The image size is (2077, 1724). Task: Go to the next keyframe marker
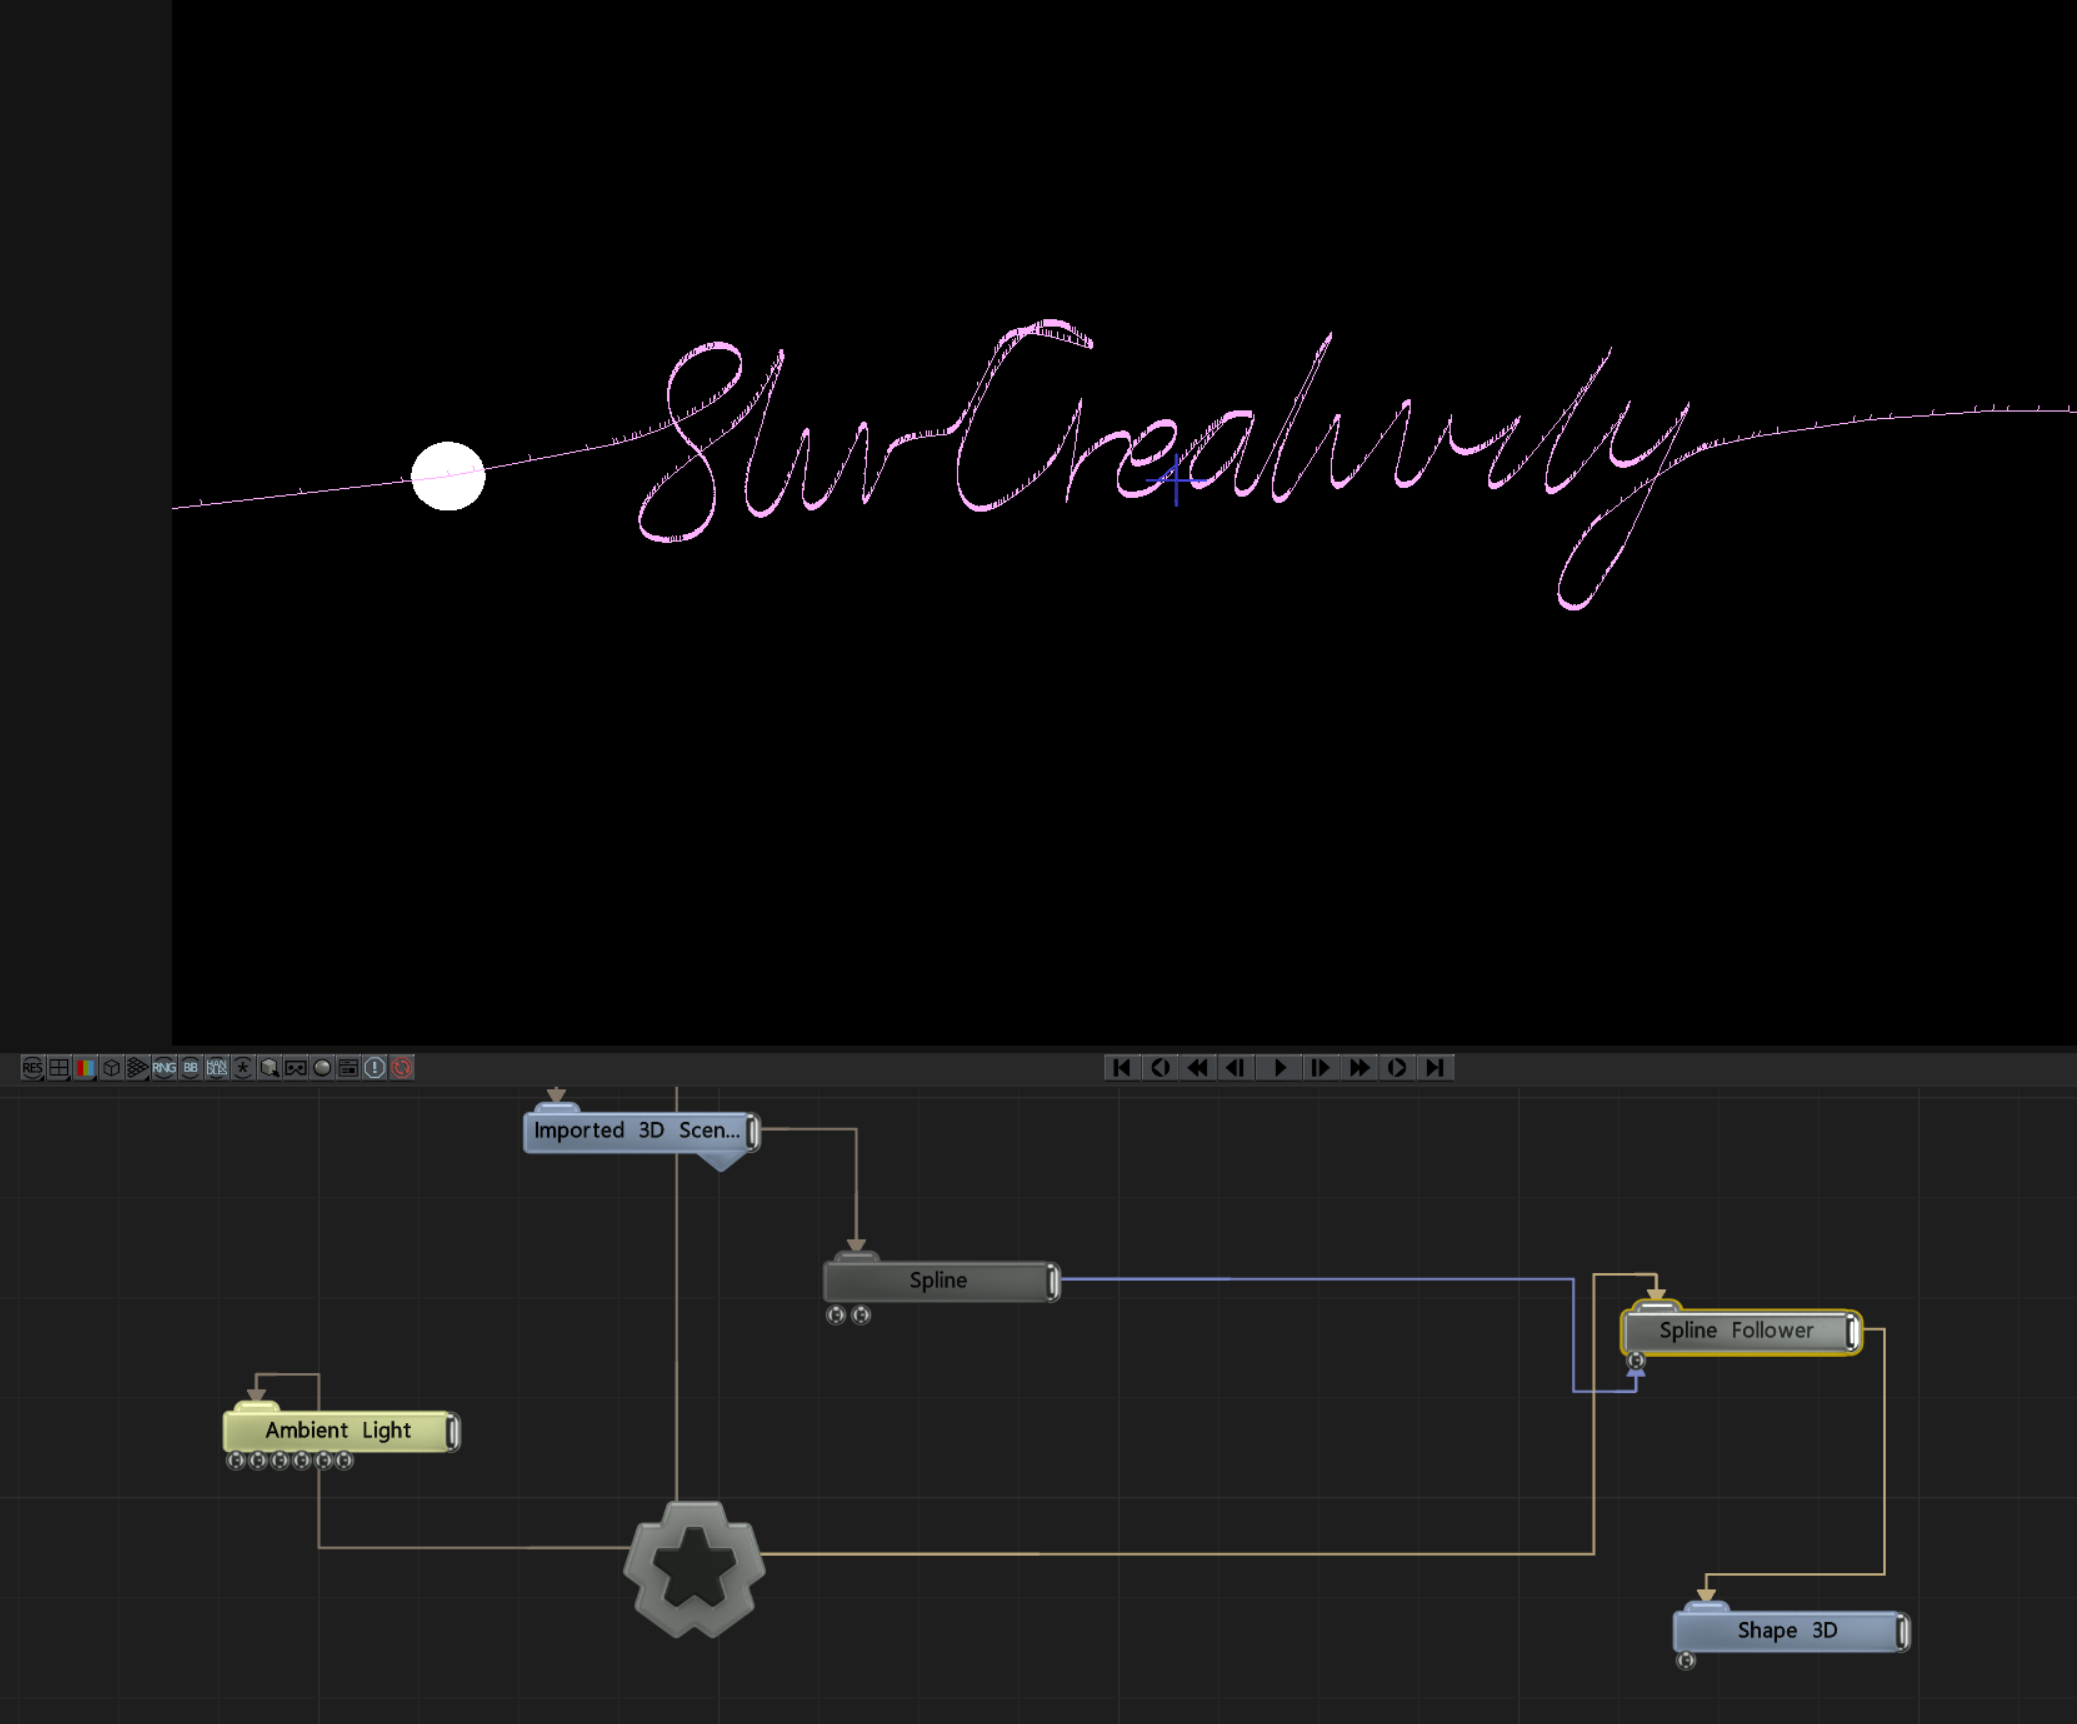(x=1397, y=1067)
